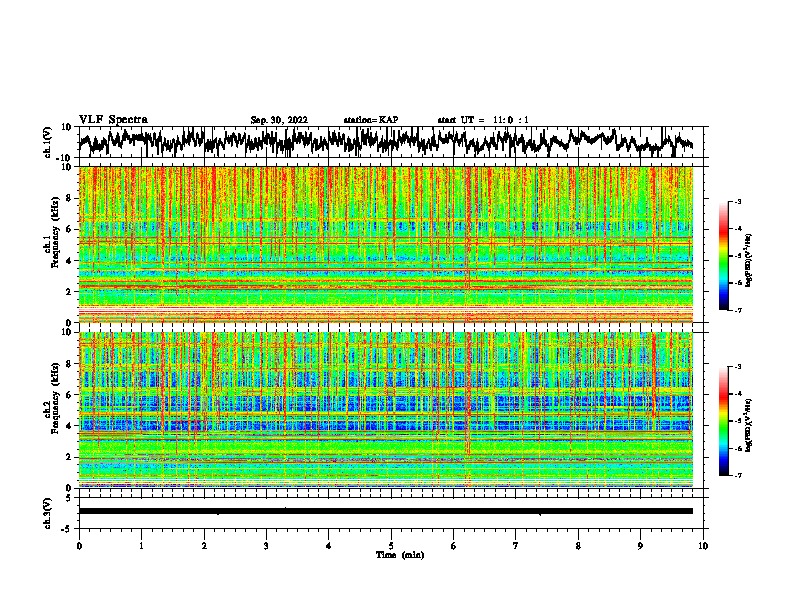Click the date text "Sep. 30, 2022"
Screen dimensions: 792x612
coord(279,120)
